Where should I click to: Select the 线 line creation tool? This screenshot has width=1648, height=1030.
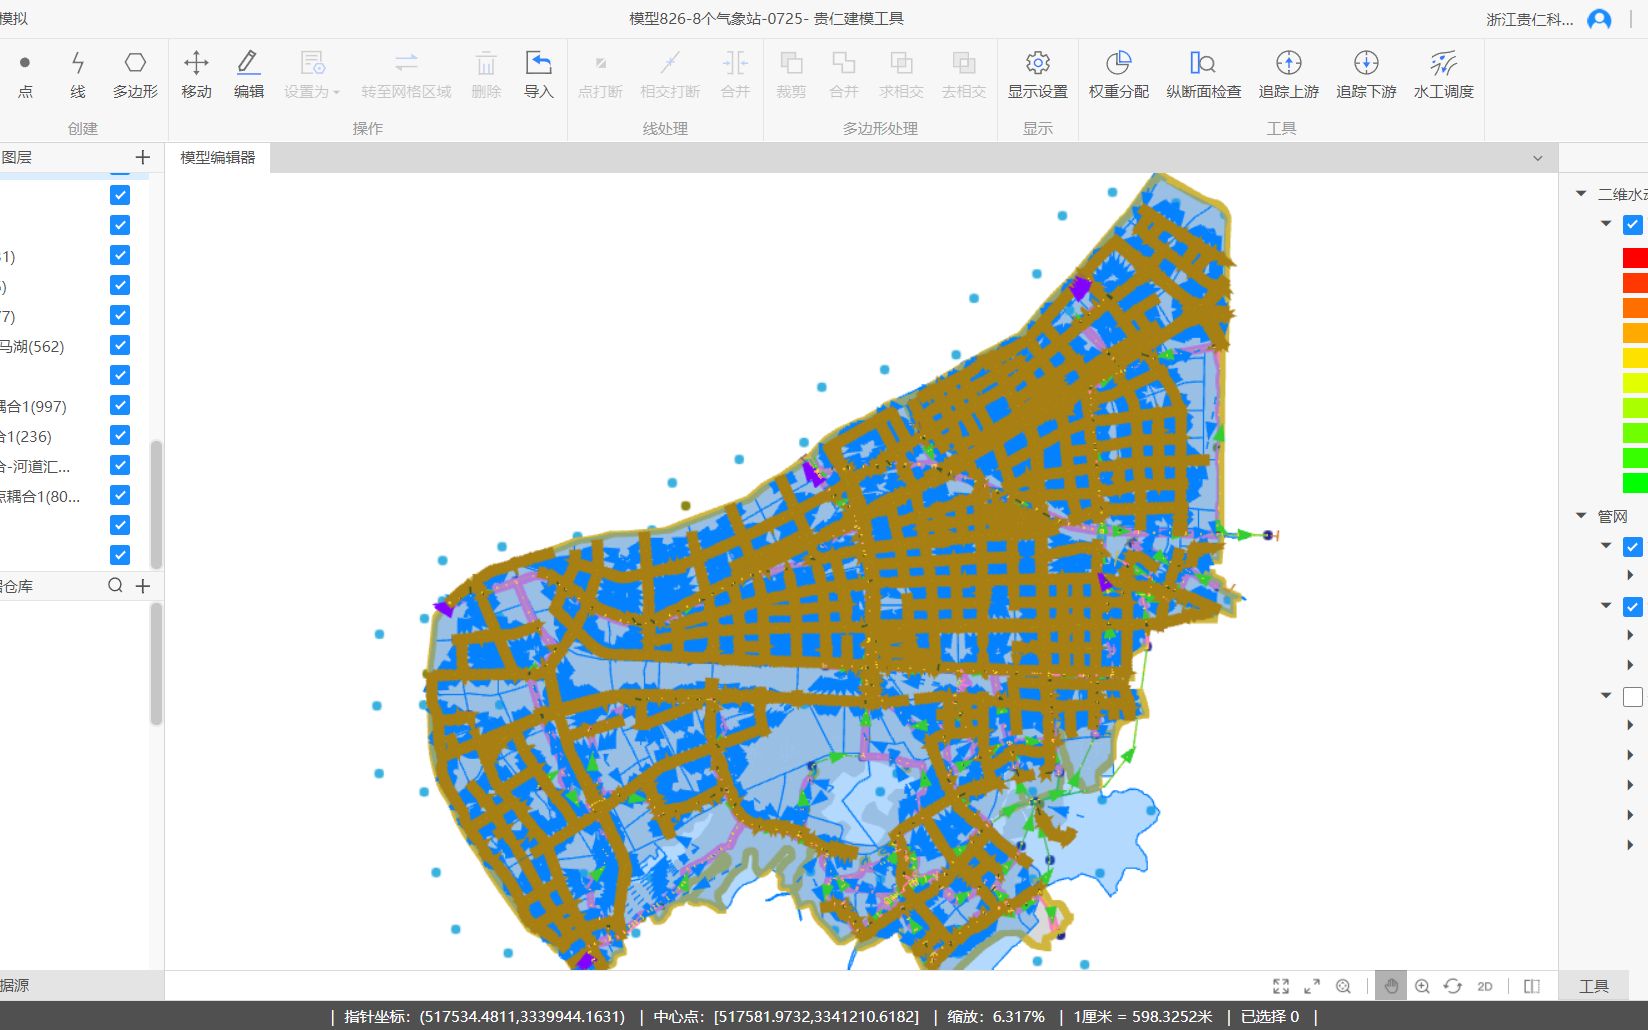[x=78, y=75]
